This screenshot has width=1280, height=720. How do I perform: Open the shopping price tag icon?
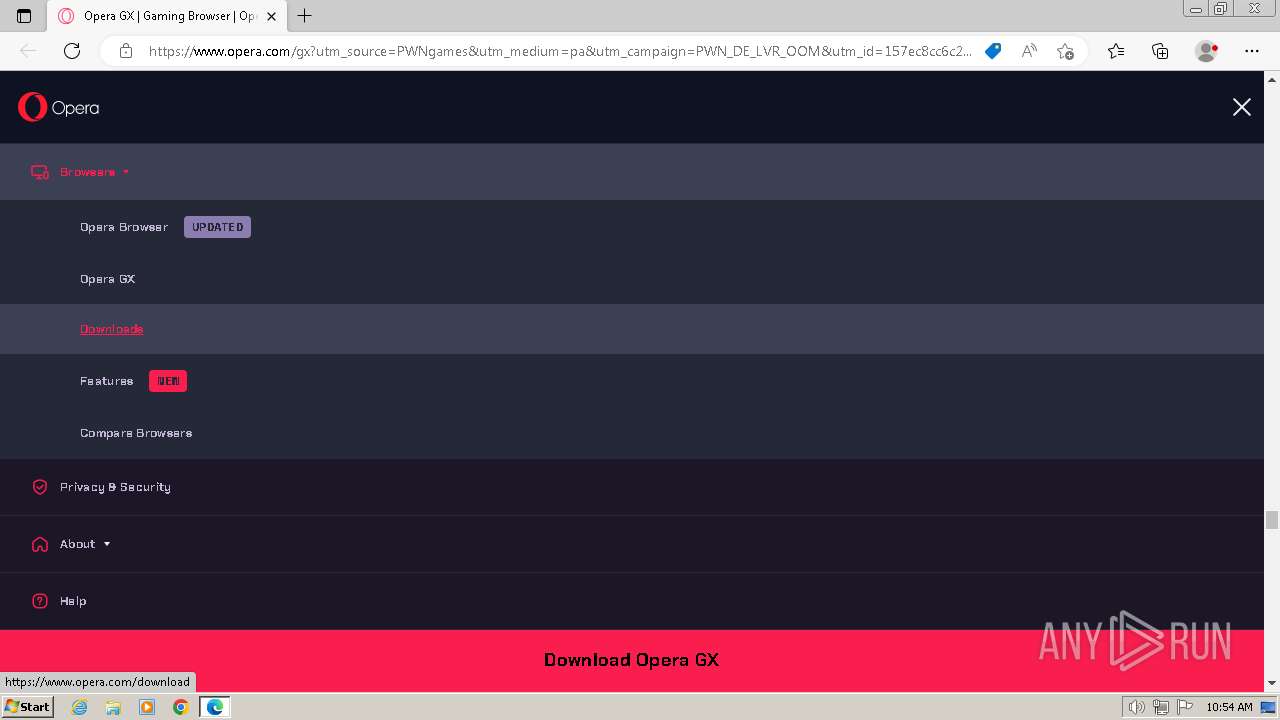[993, 51]
